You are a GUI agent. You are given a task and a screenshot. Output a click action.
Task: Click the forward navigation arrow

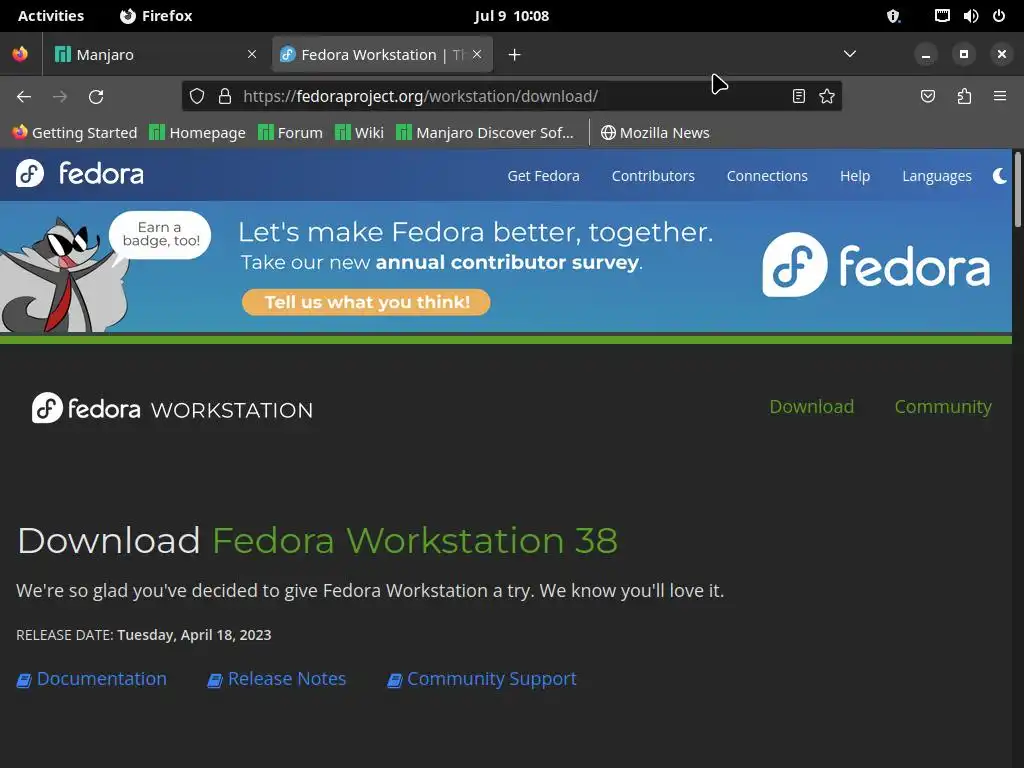click(x=60, y=97)
